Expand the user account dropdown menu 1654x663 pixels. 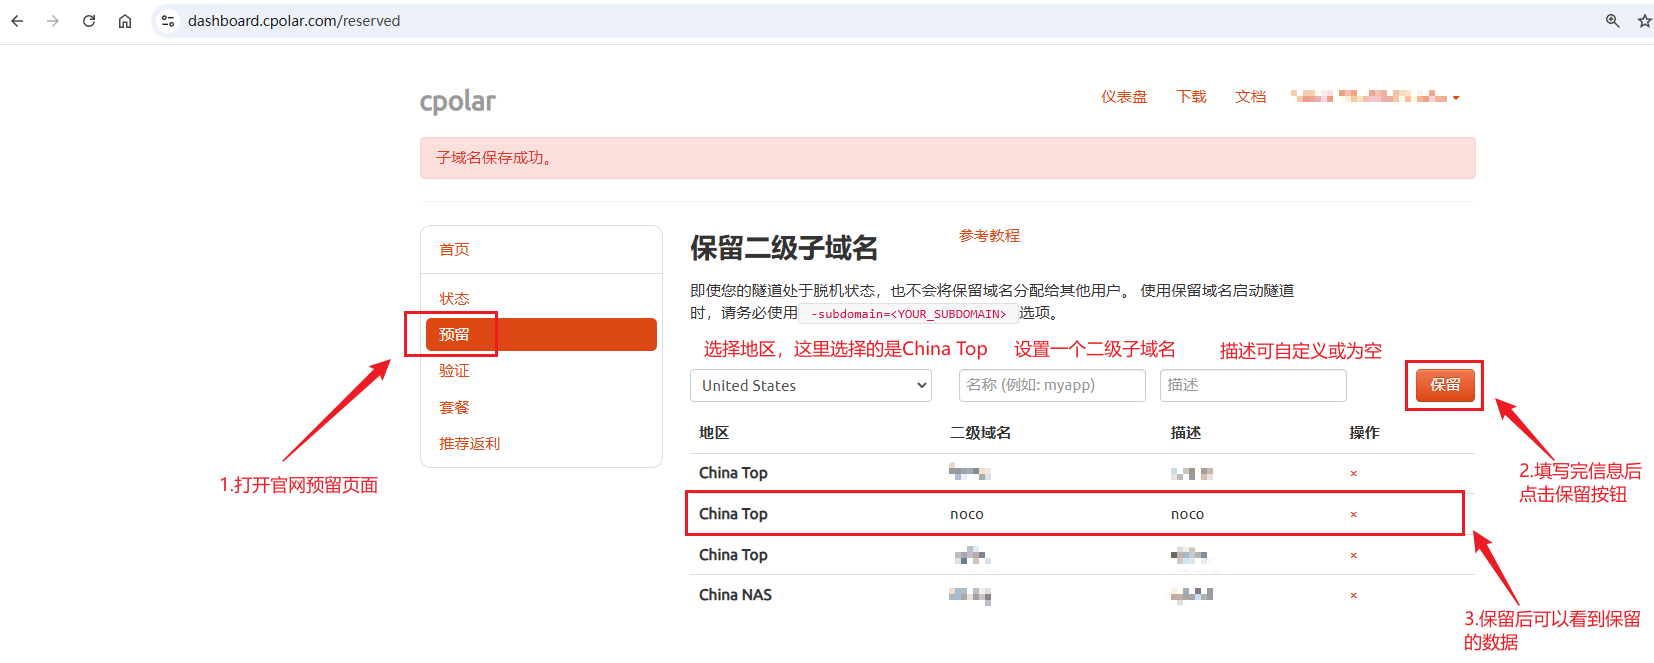pyautogui.click(x=1375, y=97)
